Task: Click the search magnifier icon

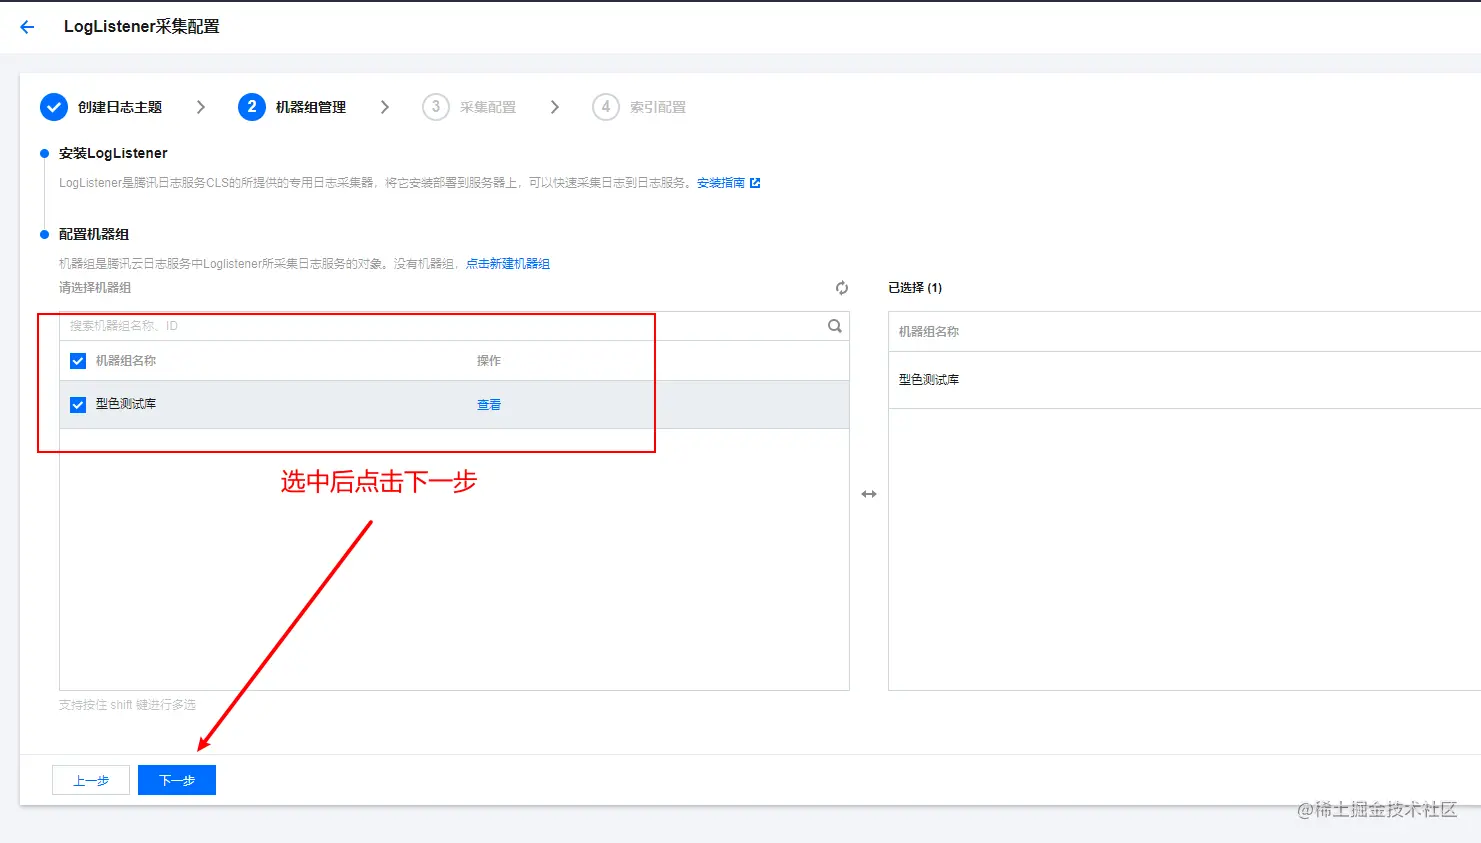Action: click(x=835, y=326)
